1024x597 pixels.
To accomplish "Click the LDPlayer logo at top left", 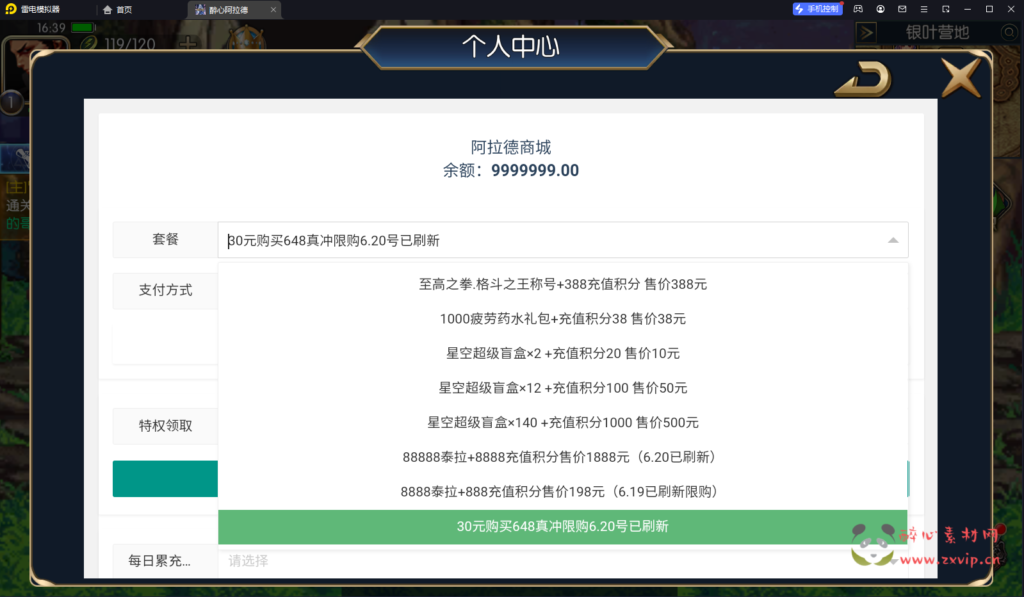I will point(12,8).
